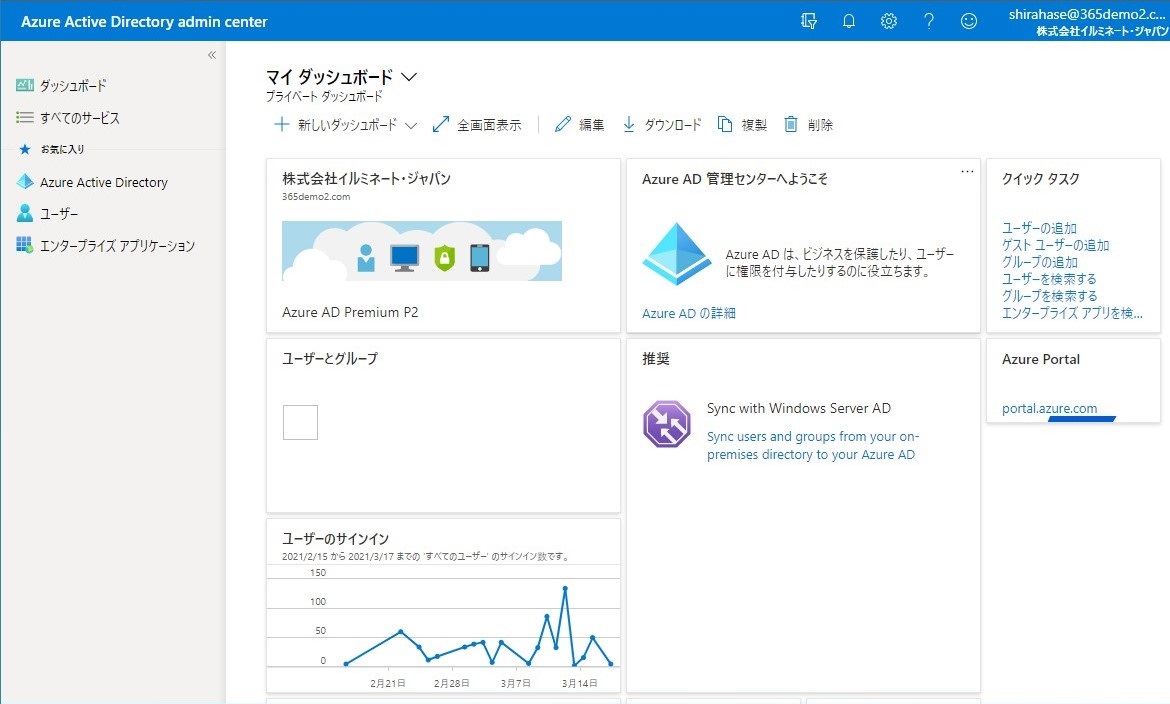Viewport: 1170px width, 704px height.
Task: Open Azure Active Directory from favorites
Action: pyautogui.click(x=104, y=182)
